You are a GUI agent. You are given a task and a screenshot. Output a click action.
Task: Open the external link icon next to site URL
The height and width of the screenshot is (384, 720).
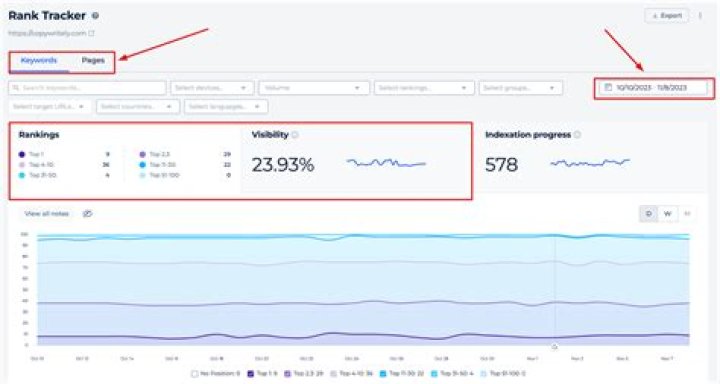point(91,33)
